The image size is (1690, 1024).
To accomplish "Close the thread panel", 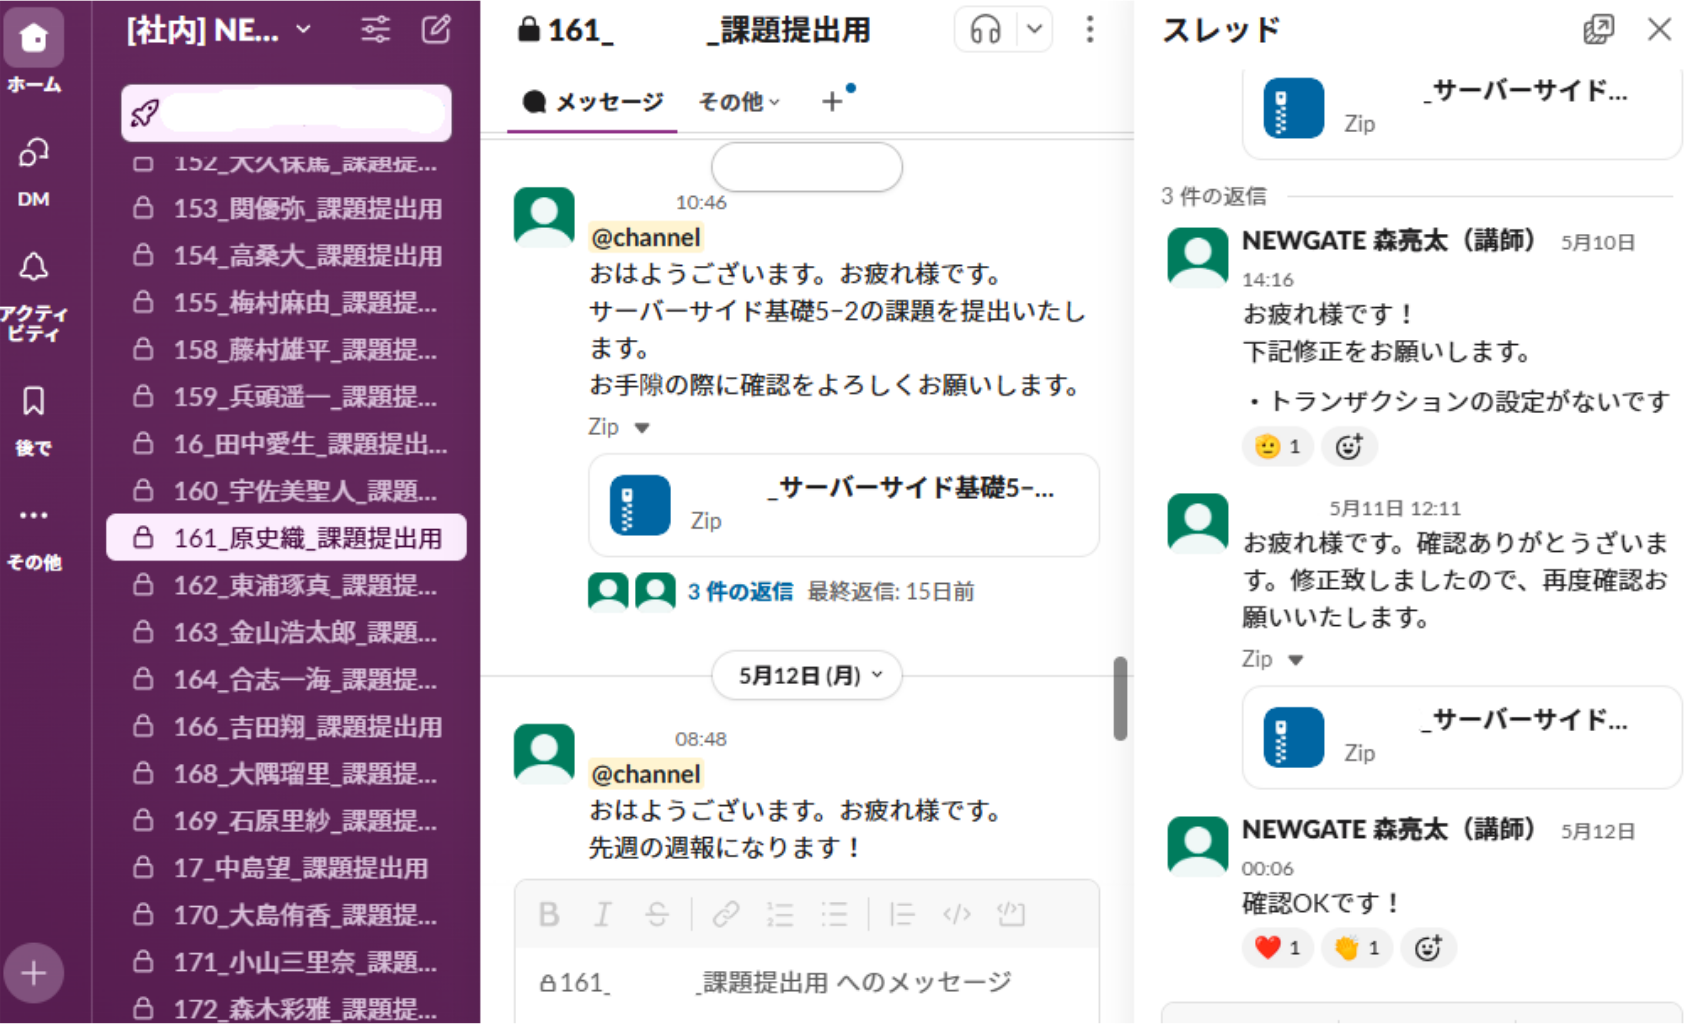I will point(1659,30).
